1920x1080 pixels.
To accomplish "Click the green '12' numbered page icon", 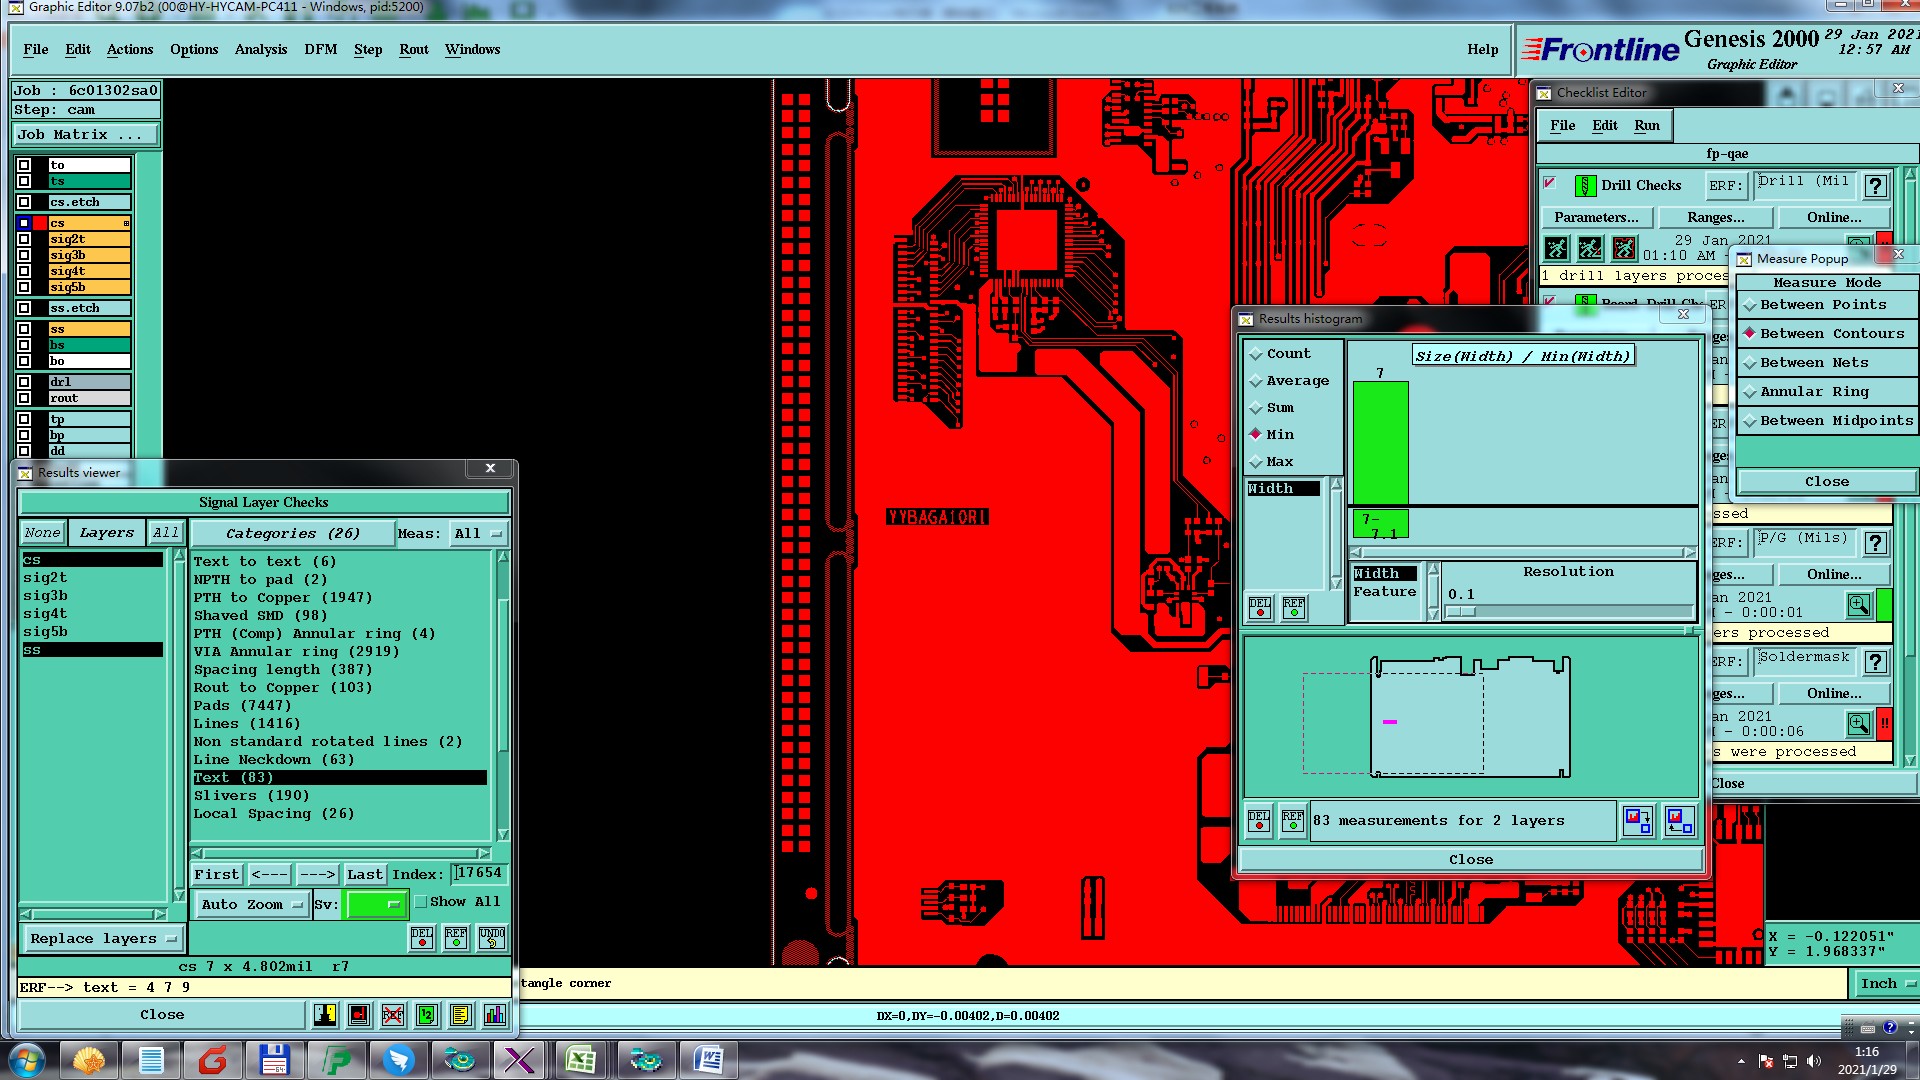I will tap(426, 1015).
